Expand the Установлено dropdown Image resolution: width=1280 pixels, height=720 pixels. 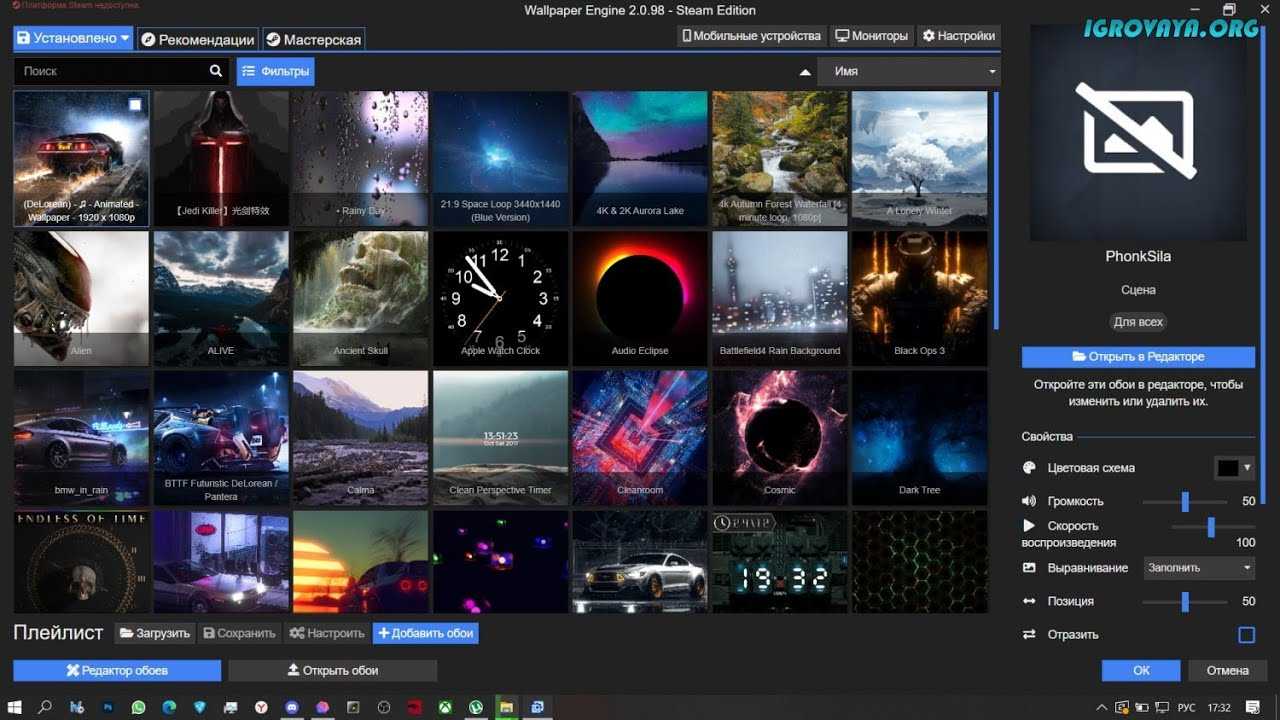(x=73, y=39)
